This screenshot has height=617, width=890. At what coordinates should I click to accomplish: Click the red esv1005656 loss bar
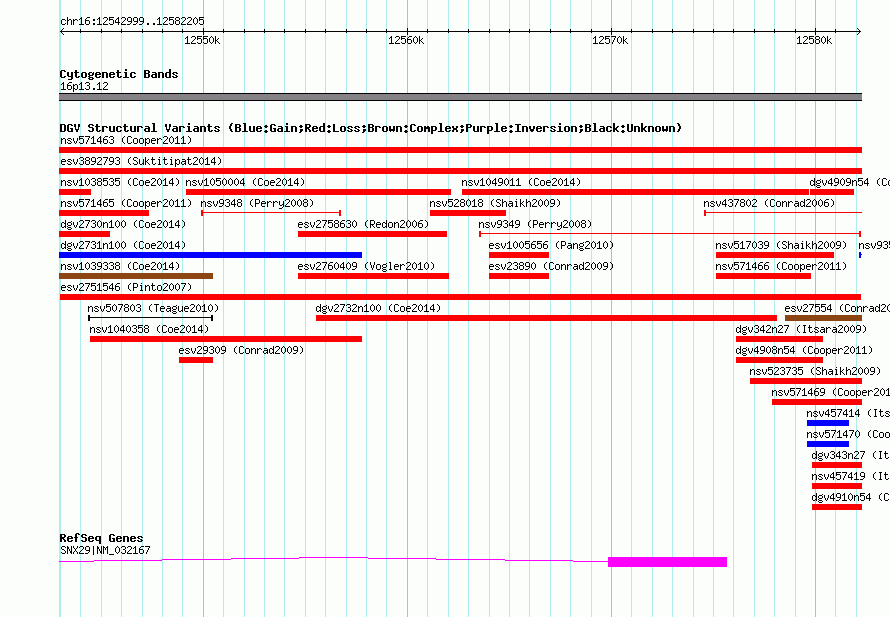click(x=519, y=255)
